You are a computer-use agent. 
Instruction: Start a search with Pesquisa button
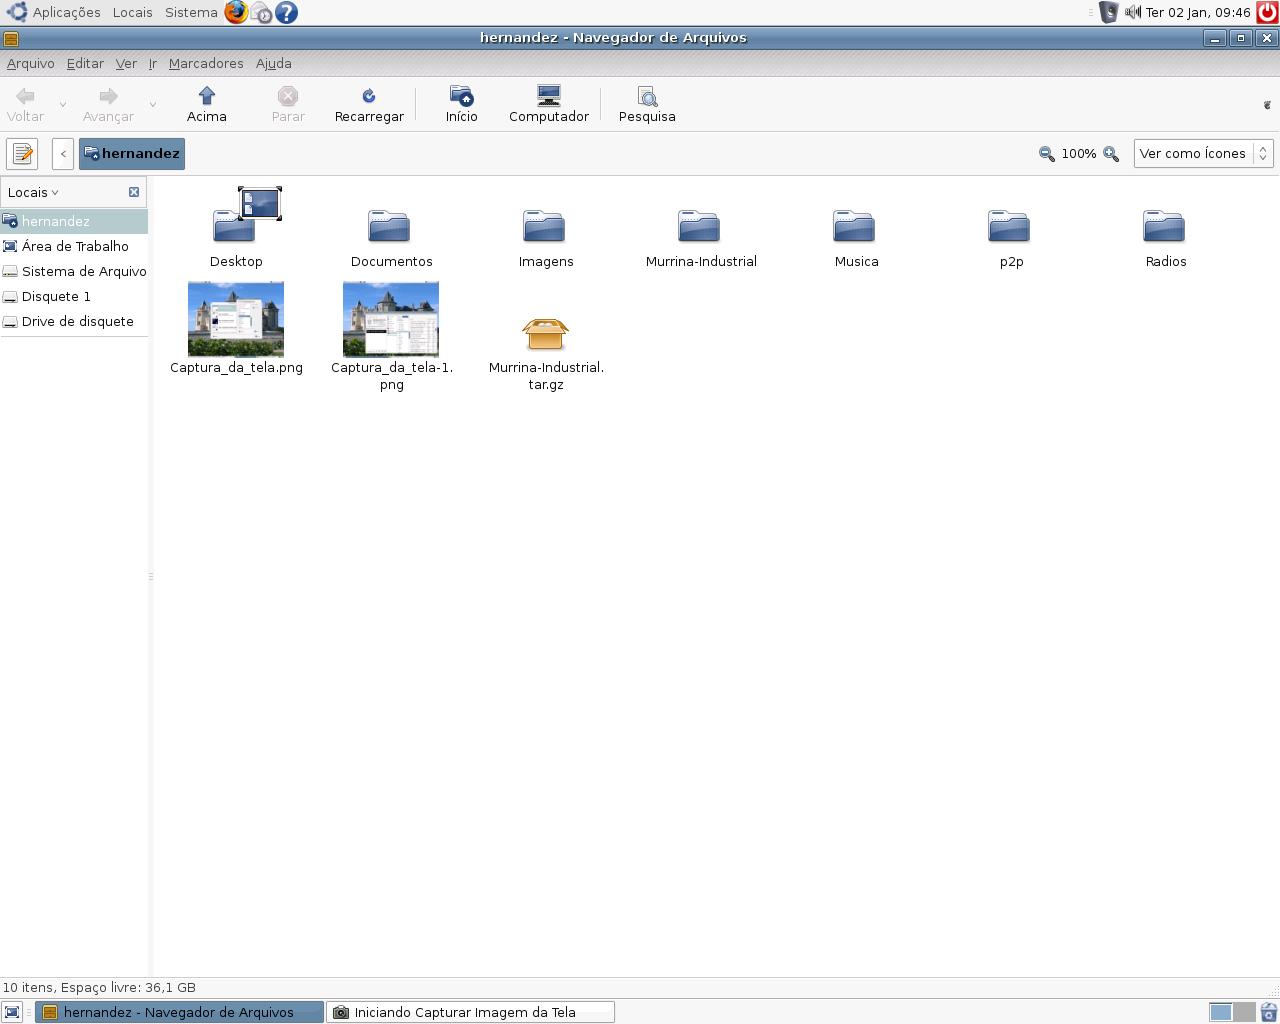click(x=647, y=104)
